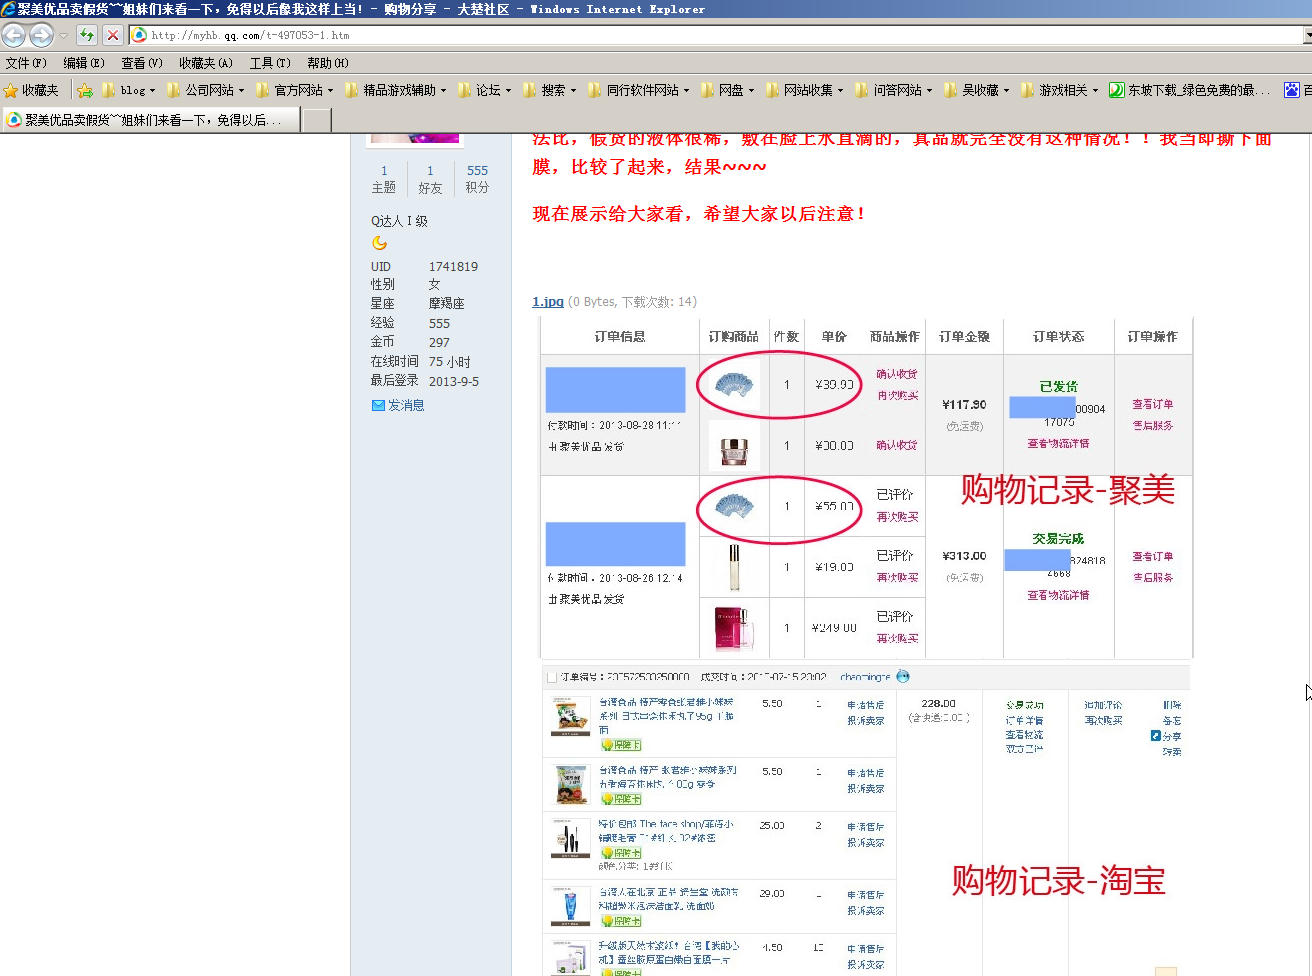This screenshot has height=976, width=1312.
Task: Click the add to favorites bar icon
Action: (85, 90)
